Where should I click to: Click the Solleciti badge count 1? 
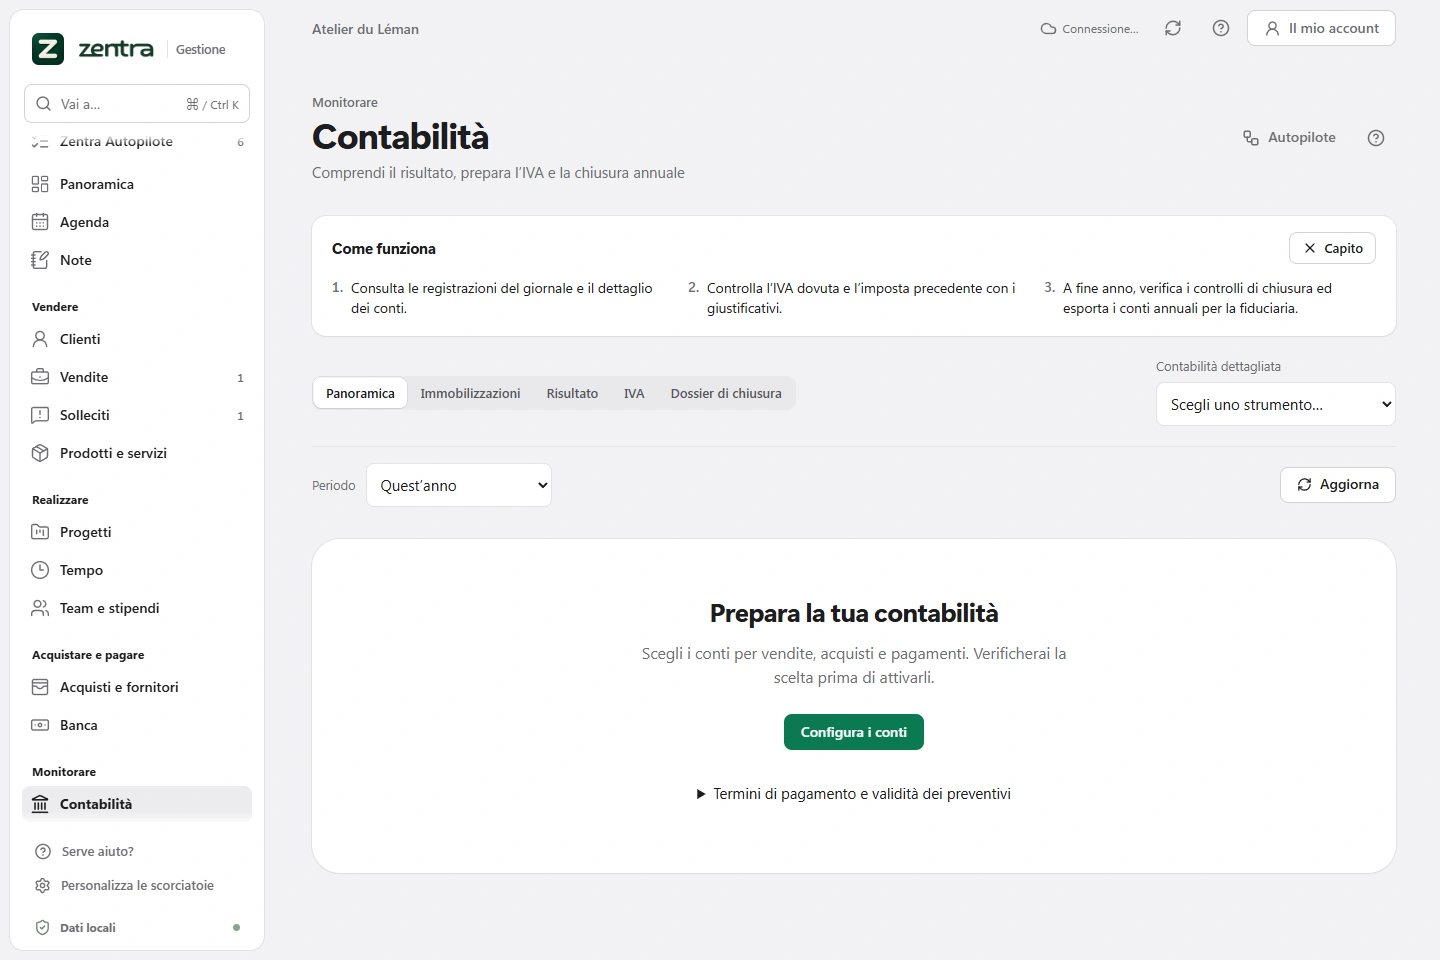pos(240,416)
